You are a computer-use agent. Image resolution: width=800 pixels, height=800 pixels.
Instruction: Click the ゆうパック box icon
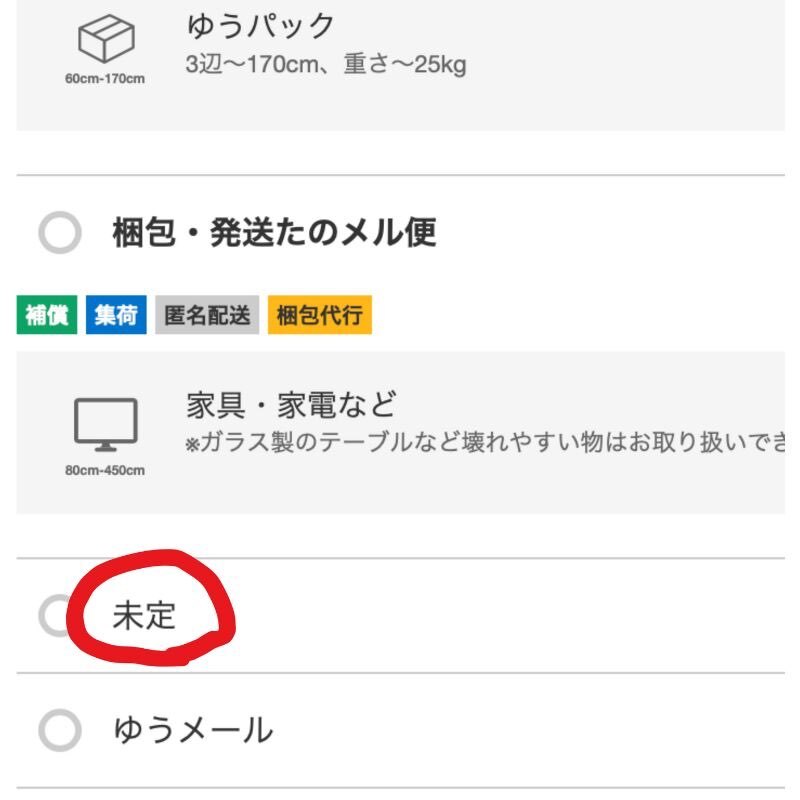pos(105,43)
